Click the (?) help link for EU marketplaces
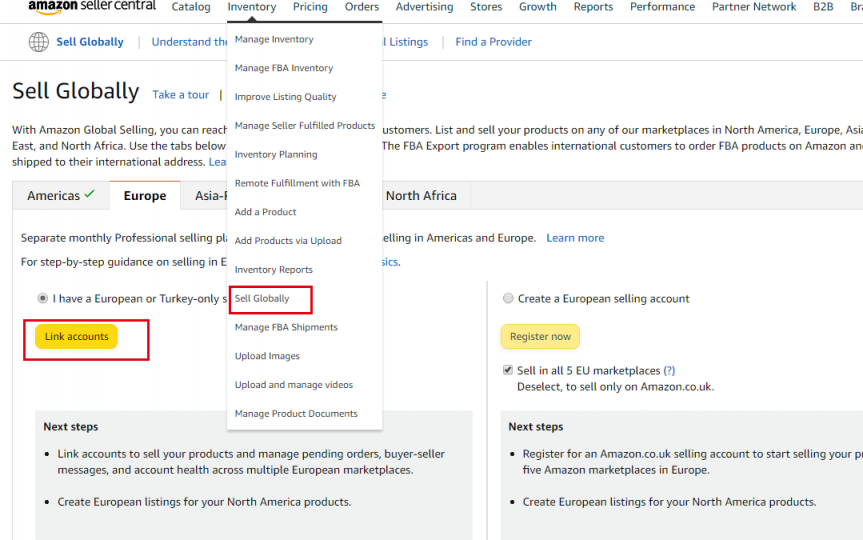863x540 pixels. click(669, 370)
